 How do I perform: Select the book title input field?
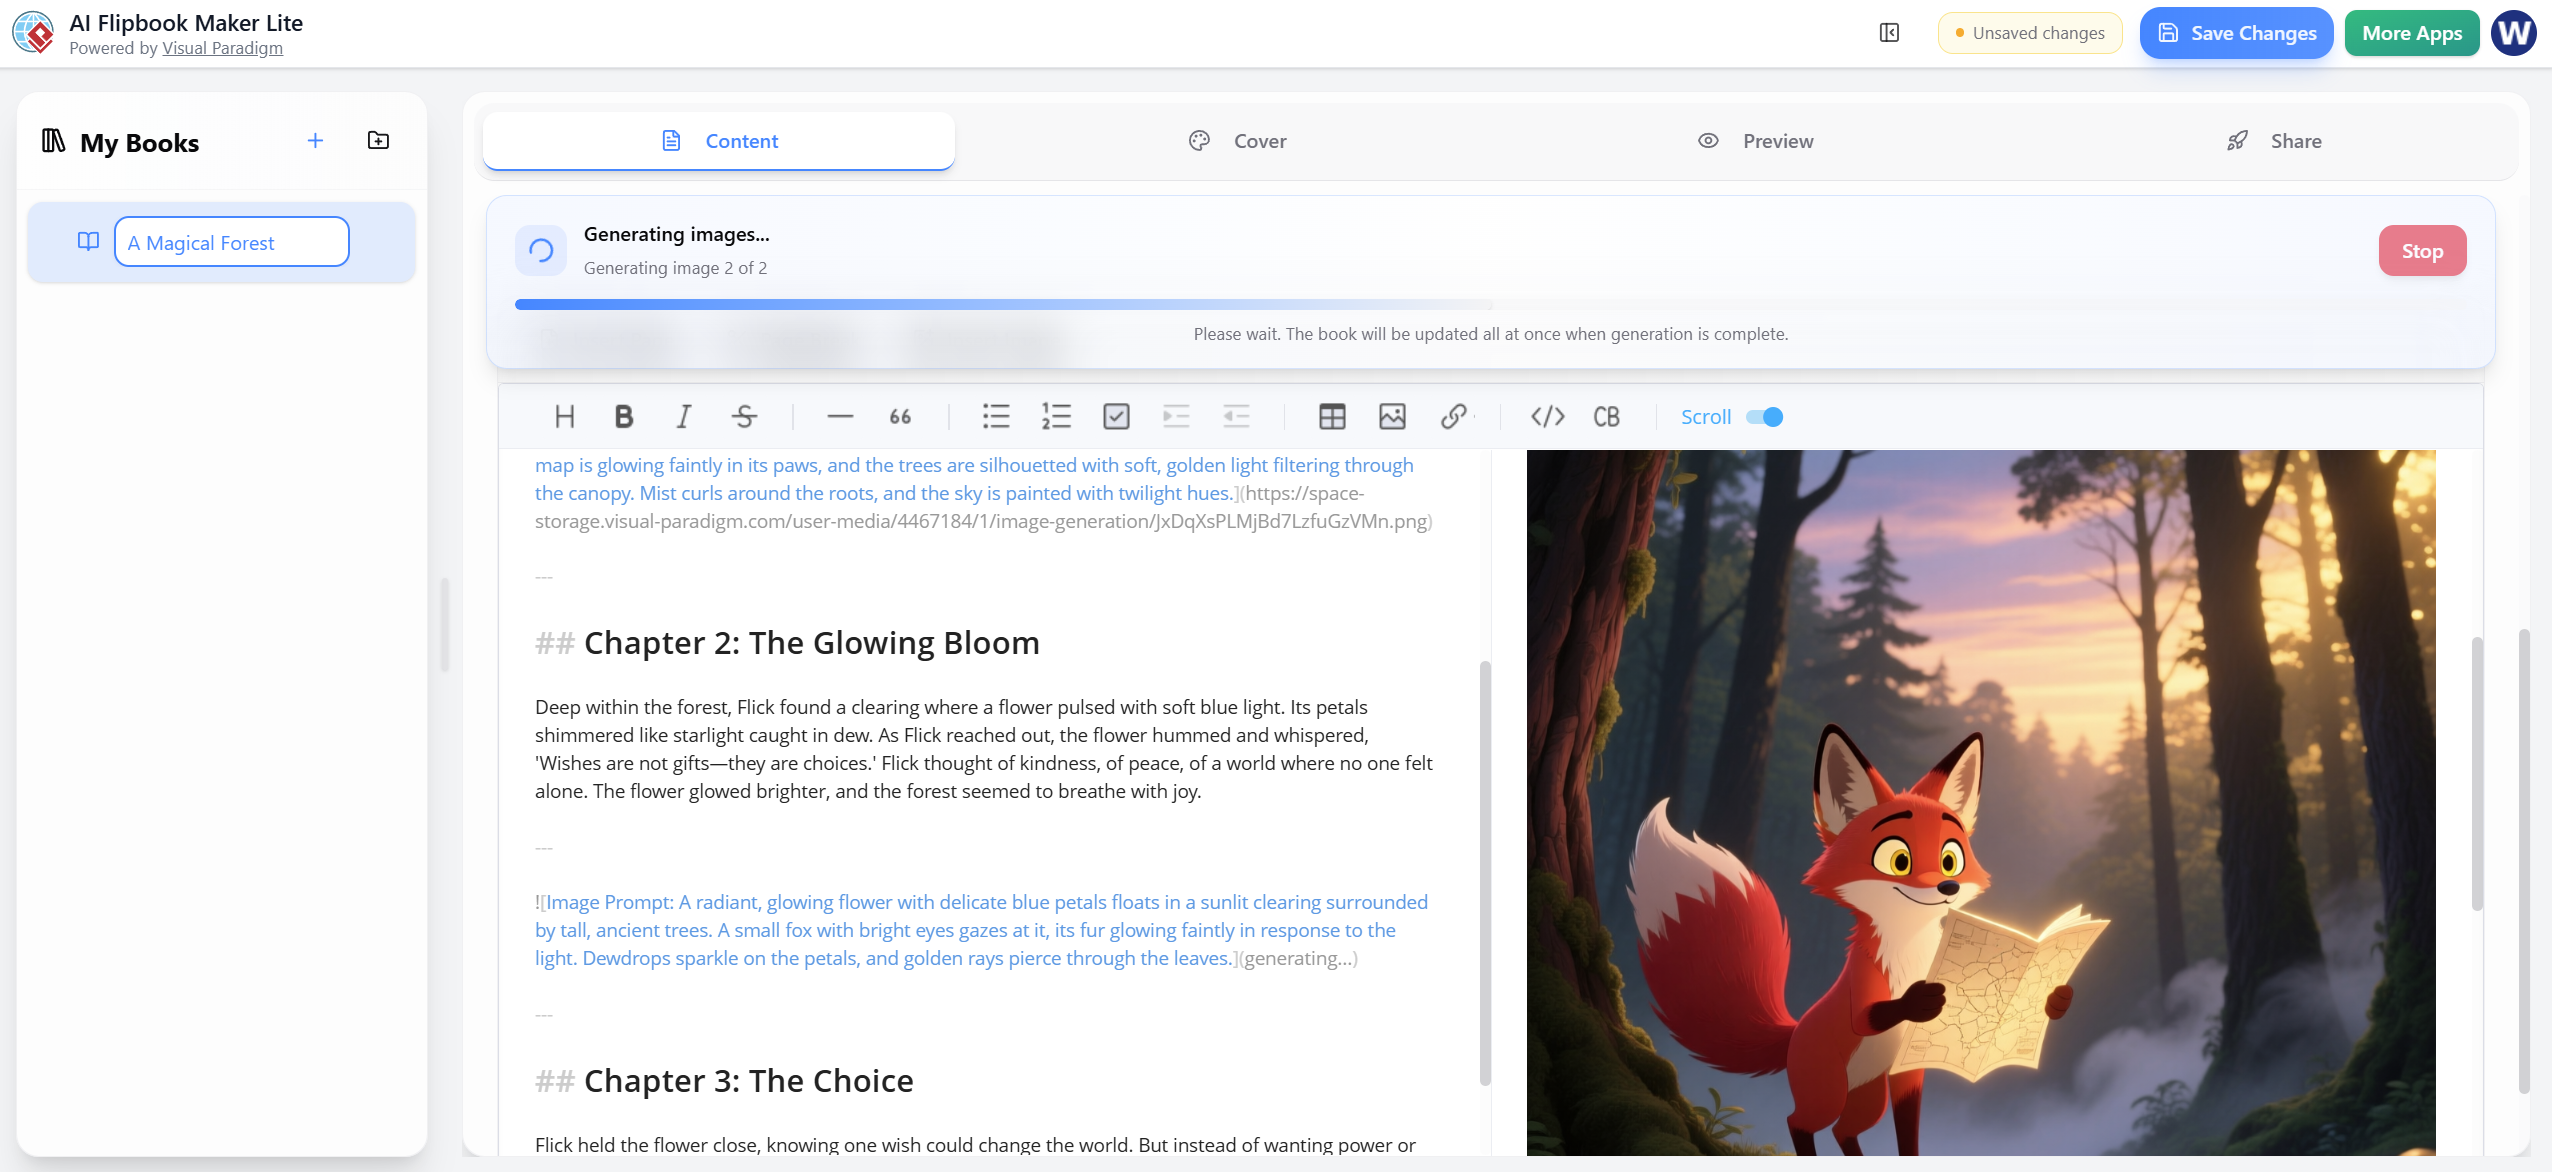click(232, 241)
